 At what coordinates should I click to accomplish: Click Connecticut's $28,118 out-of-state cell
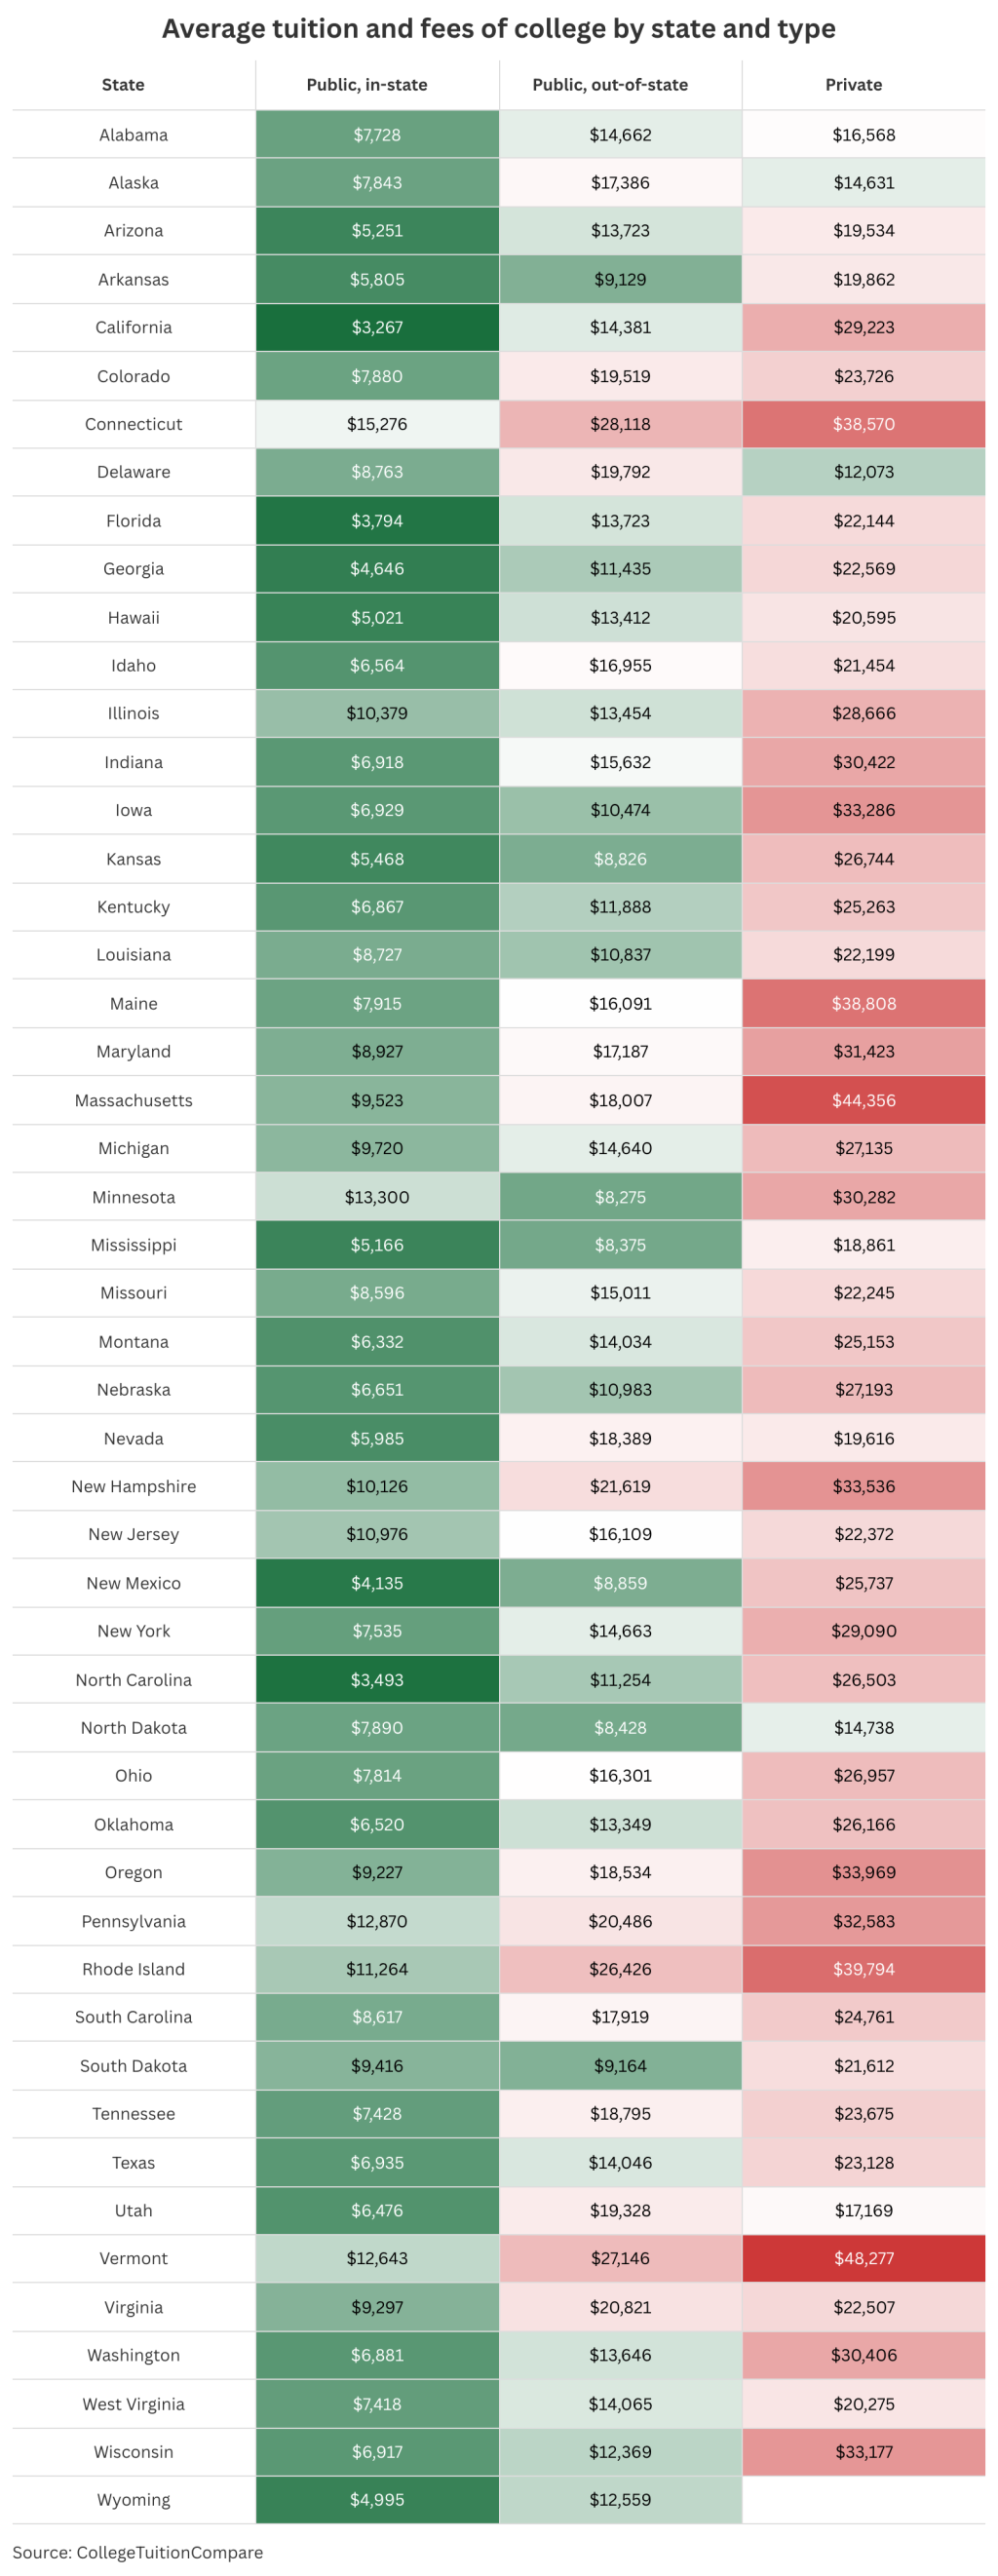(620, 424)
